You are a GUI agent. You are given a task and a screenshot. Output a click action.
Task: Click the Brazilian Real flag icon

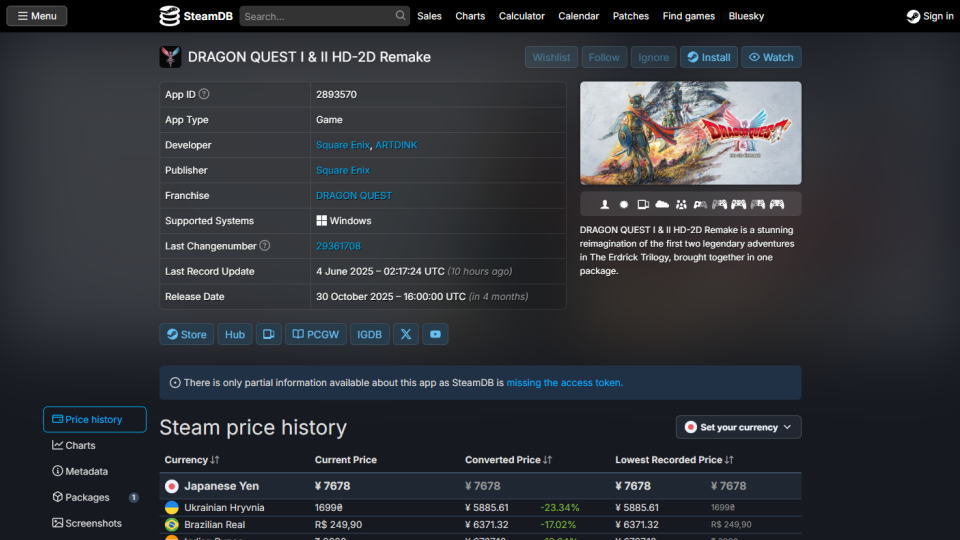click(x=171, y=525)
